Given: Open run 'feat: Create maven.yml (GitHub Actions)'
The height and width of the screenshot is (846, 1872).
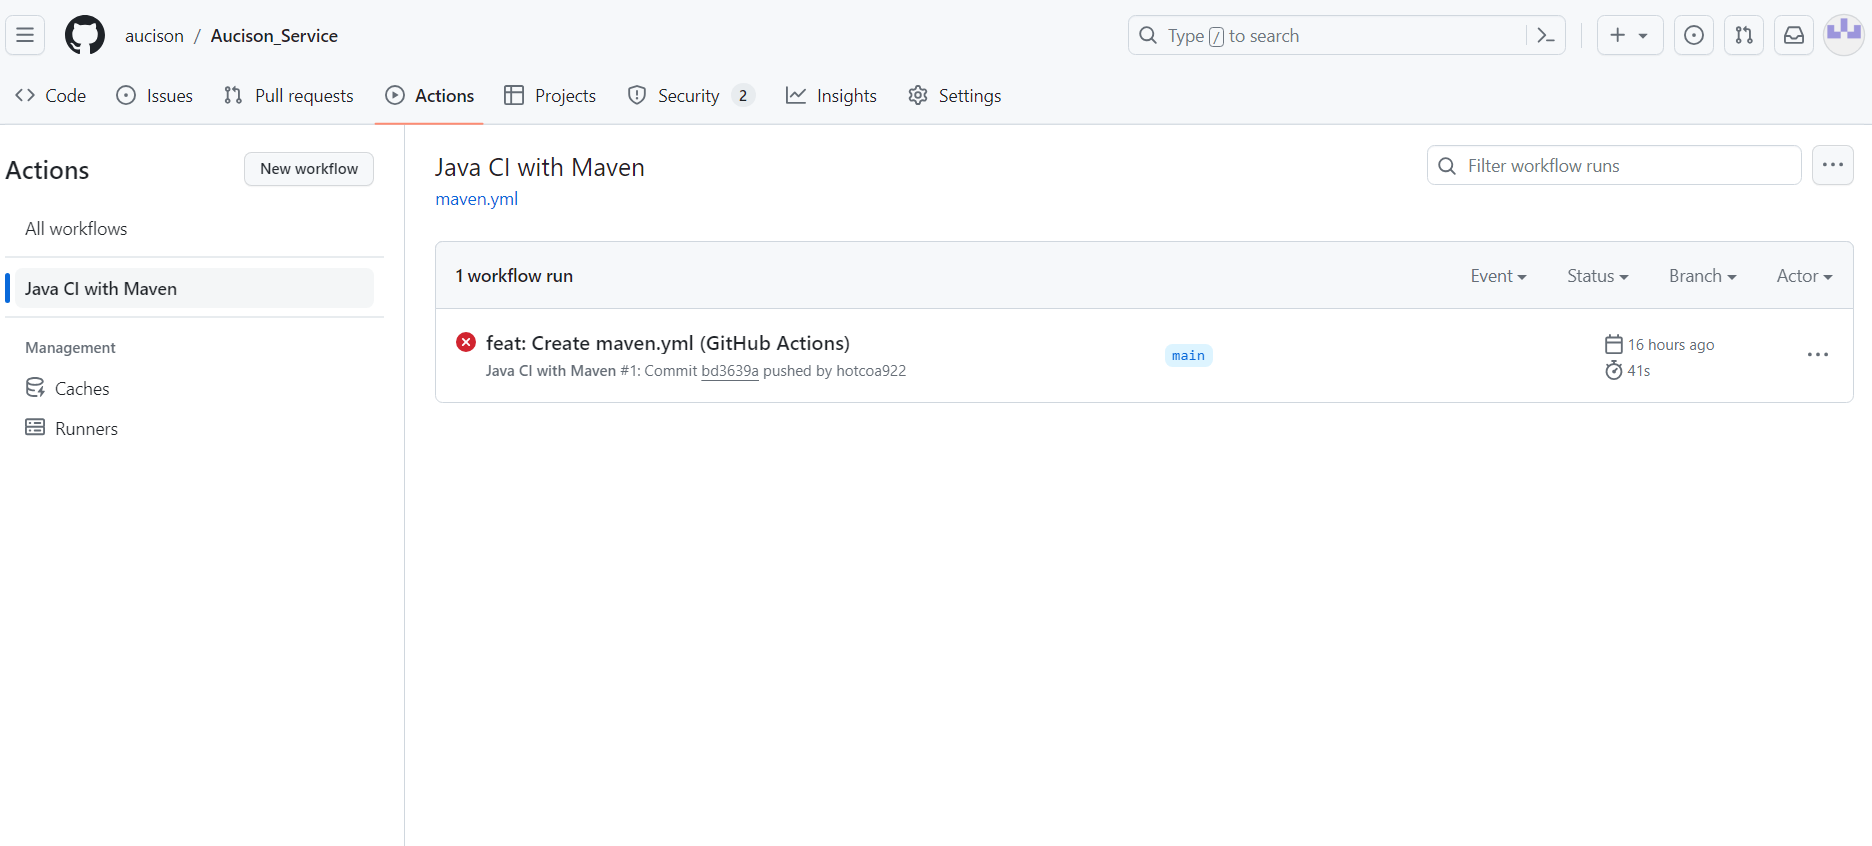Looking at the screenshot, I should coord(668,343).
